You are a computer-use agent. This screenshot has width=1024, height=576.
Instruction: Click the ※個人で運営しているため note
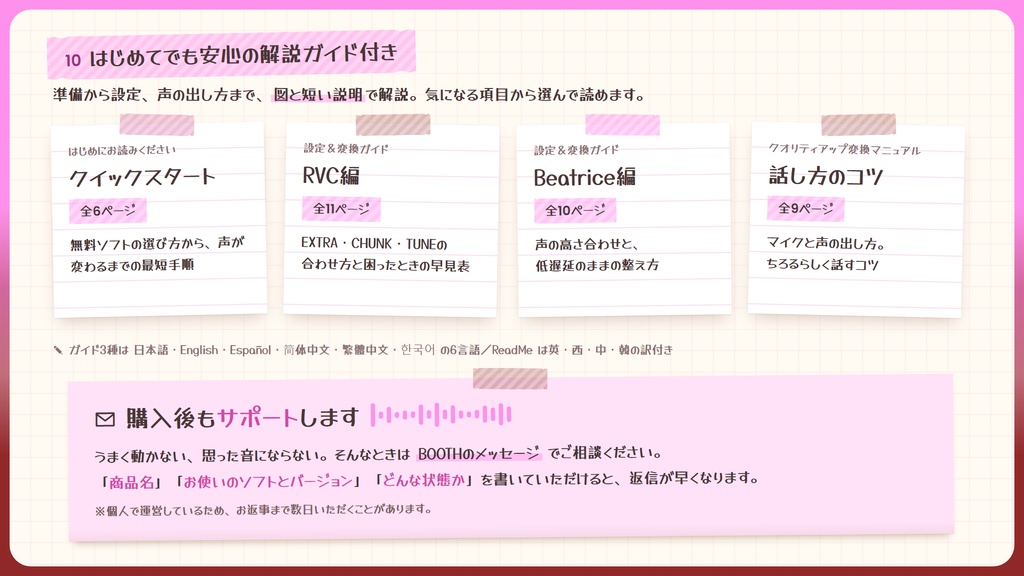click(x=263, y=509)
